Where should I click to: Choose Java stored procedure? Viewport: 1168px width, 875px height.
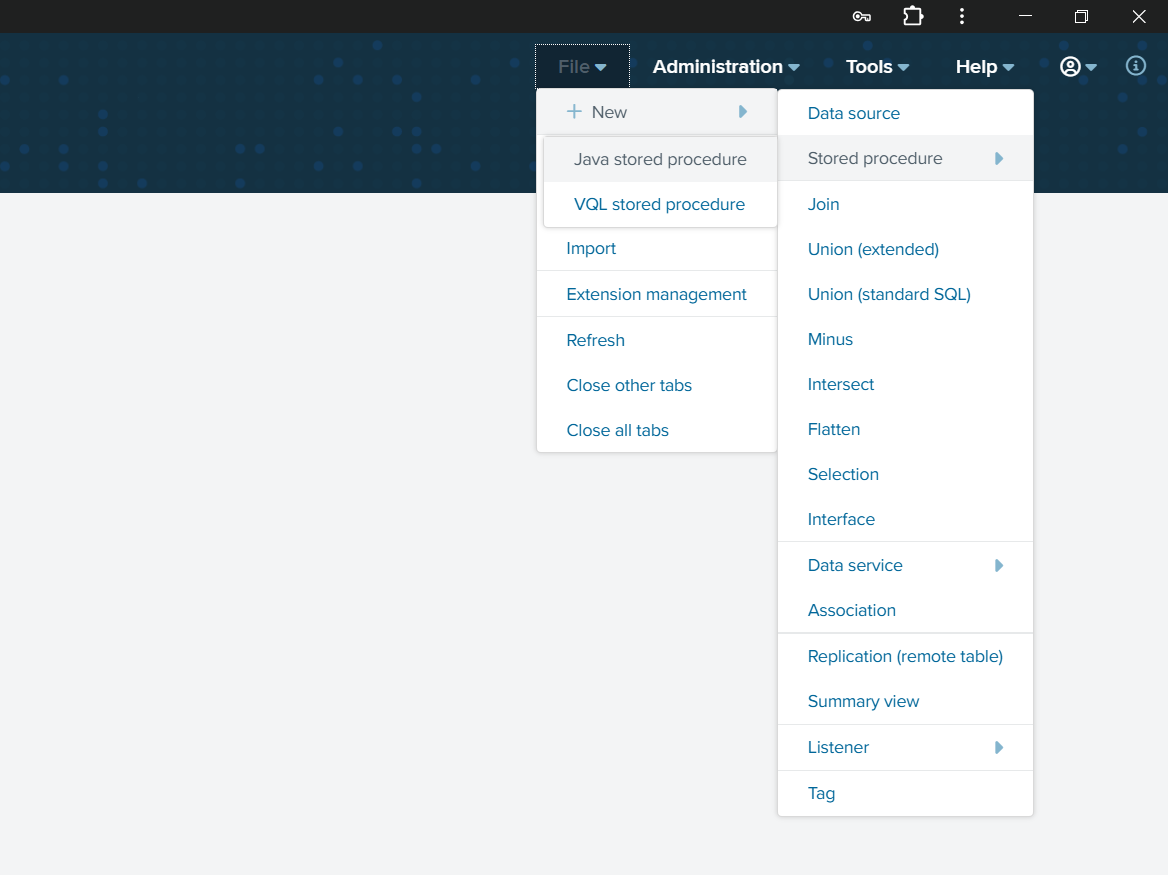click(660, 159)
